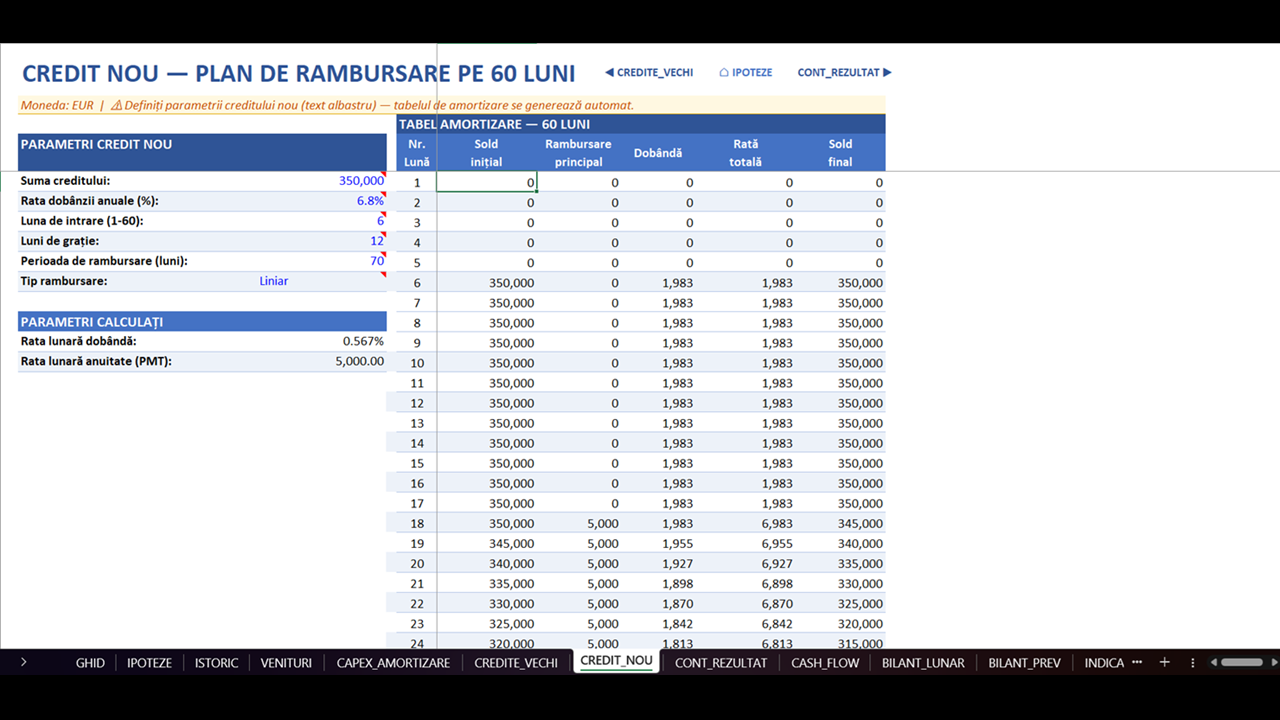Open the CASH_FLOW sheet tab
The height and width of the screenshot is (720, 1280).
pyautogui.click(x=825, y=662)
